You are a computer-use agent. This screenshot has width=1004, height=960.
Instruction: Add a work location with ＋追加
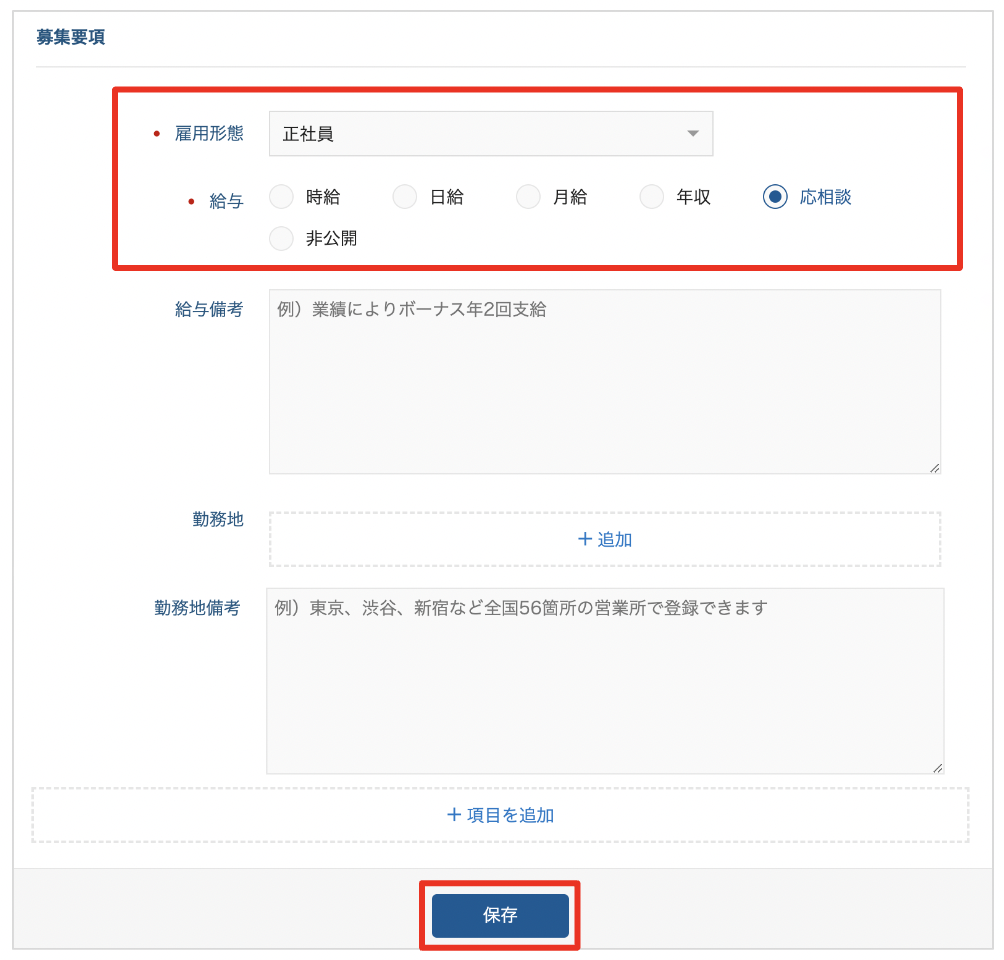pos(604,539)
